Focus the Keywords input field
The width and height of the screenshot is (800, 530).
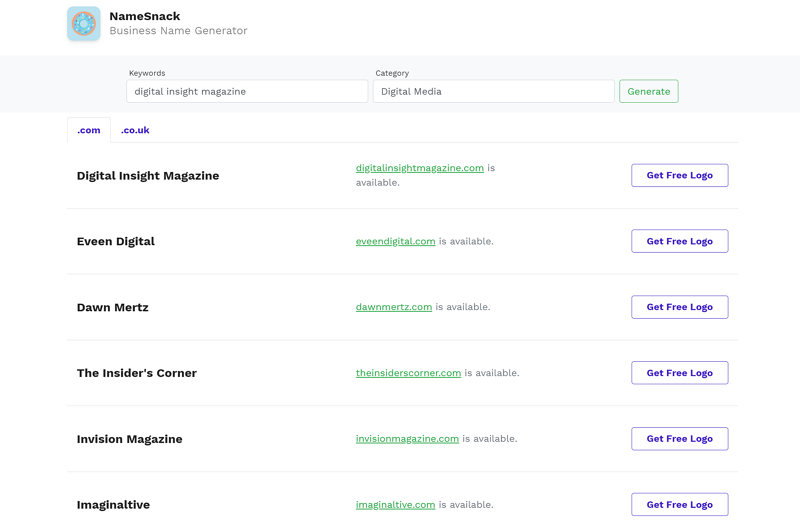point(247,91)
